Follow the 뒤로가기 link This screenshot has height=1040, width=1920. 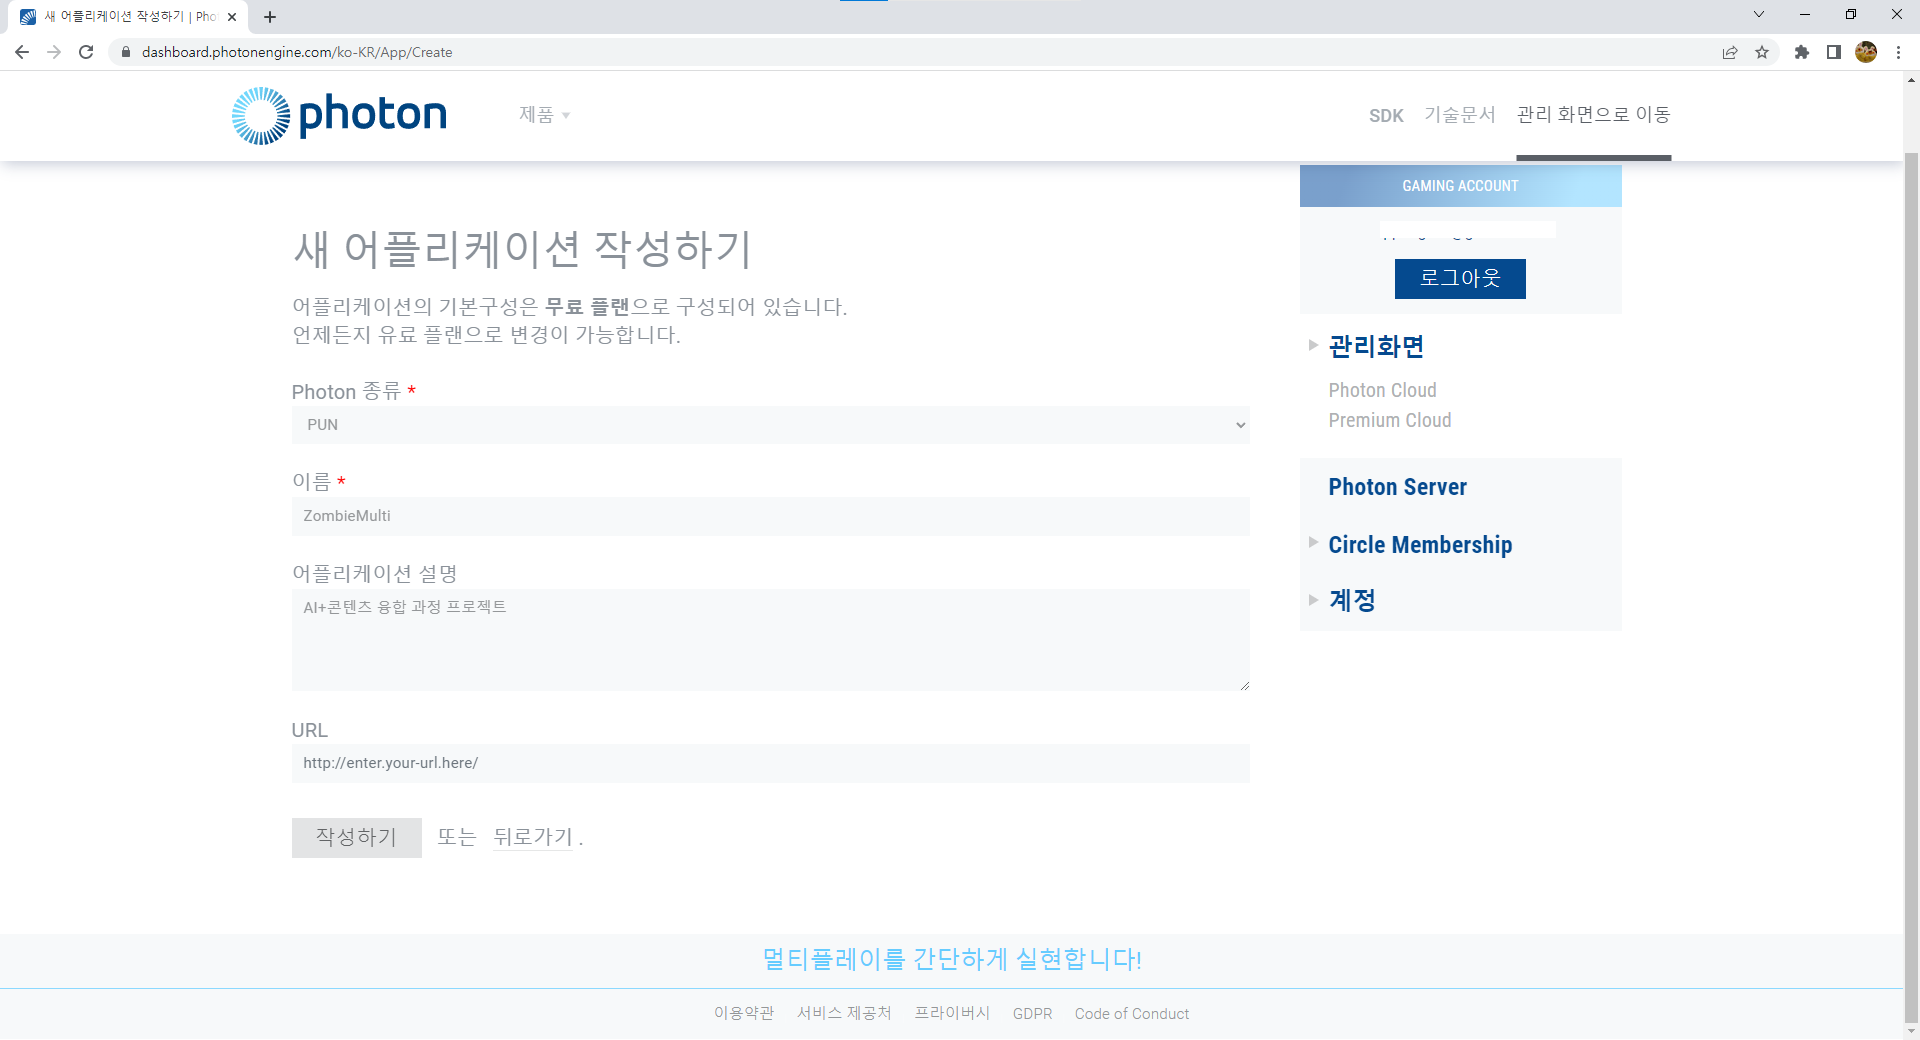533,837
